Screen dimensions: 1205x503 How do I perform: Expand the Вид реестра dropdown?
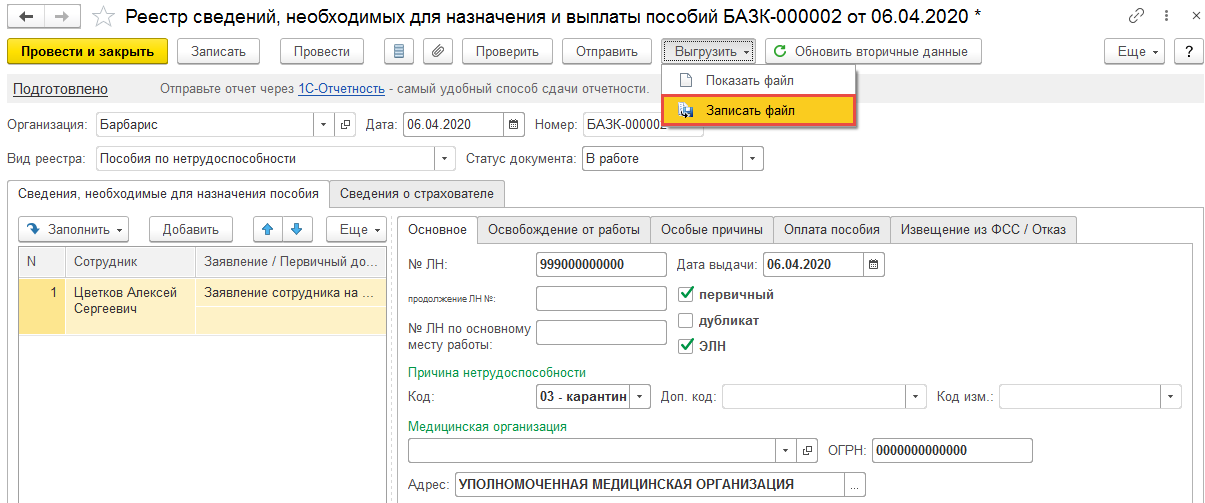coord(445,158)
